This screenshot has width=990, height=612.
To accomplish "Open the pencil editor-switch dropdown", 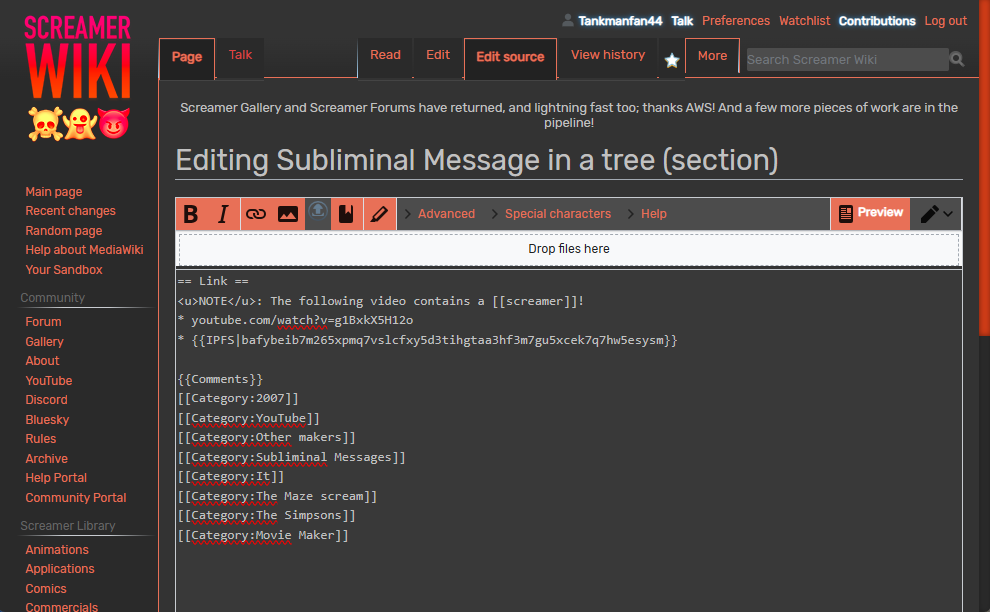I will (x=936, y=214).
